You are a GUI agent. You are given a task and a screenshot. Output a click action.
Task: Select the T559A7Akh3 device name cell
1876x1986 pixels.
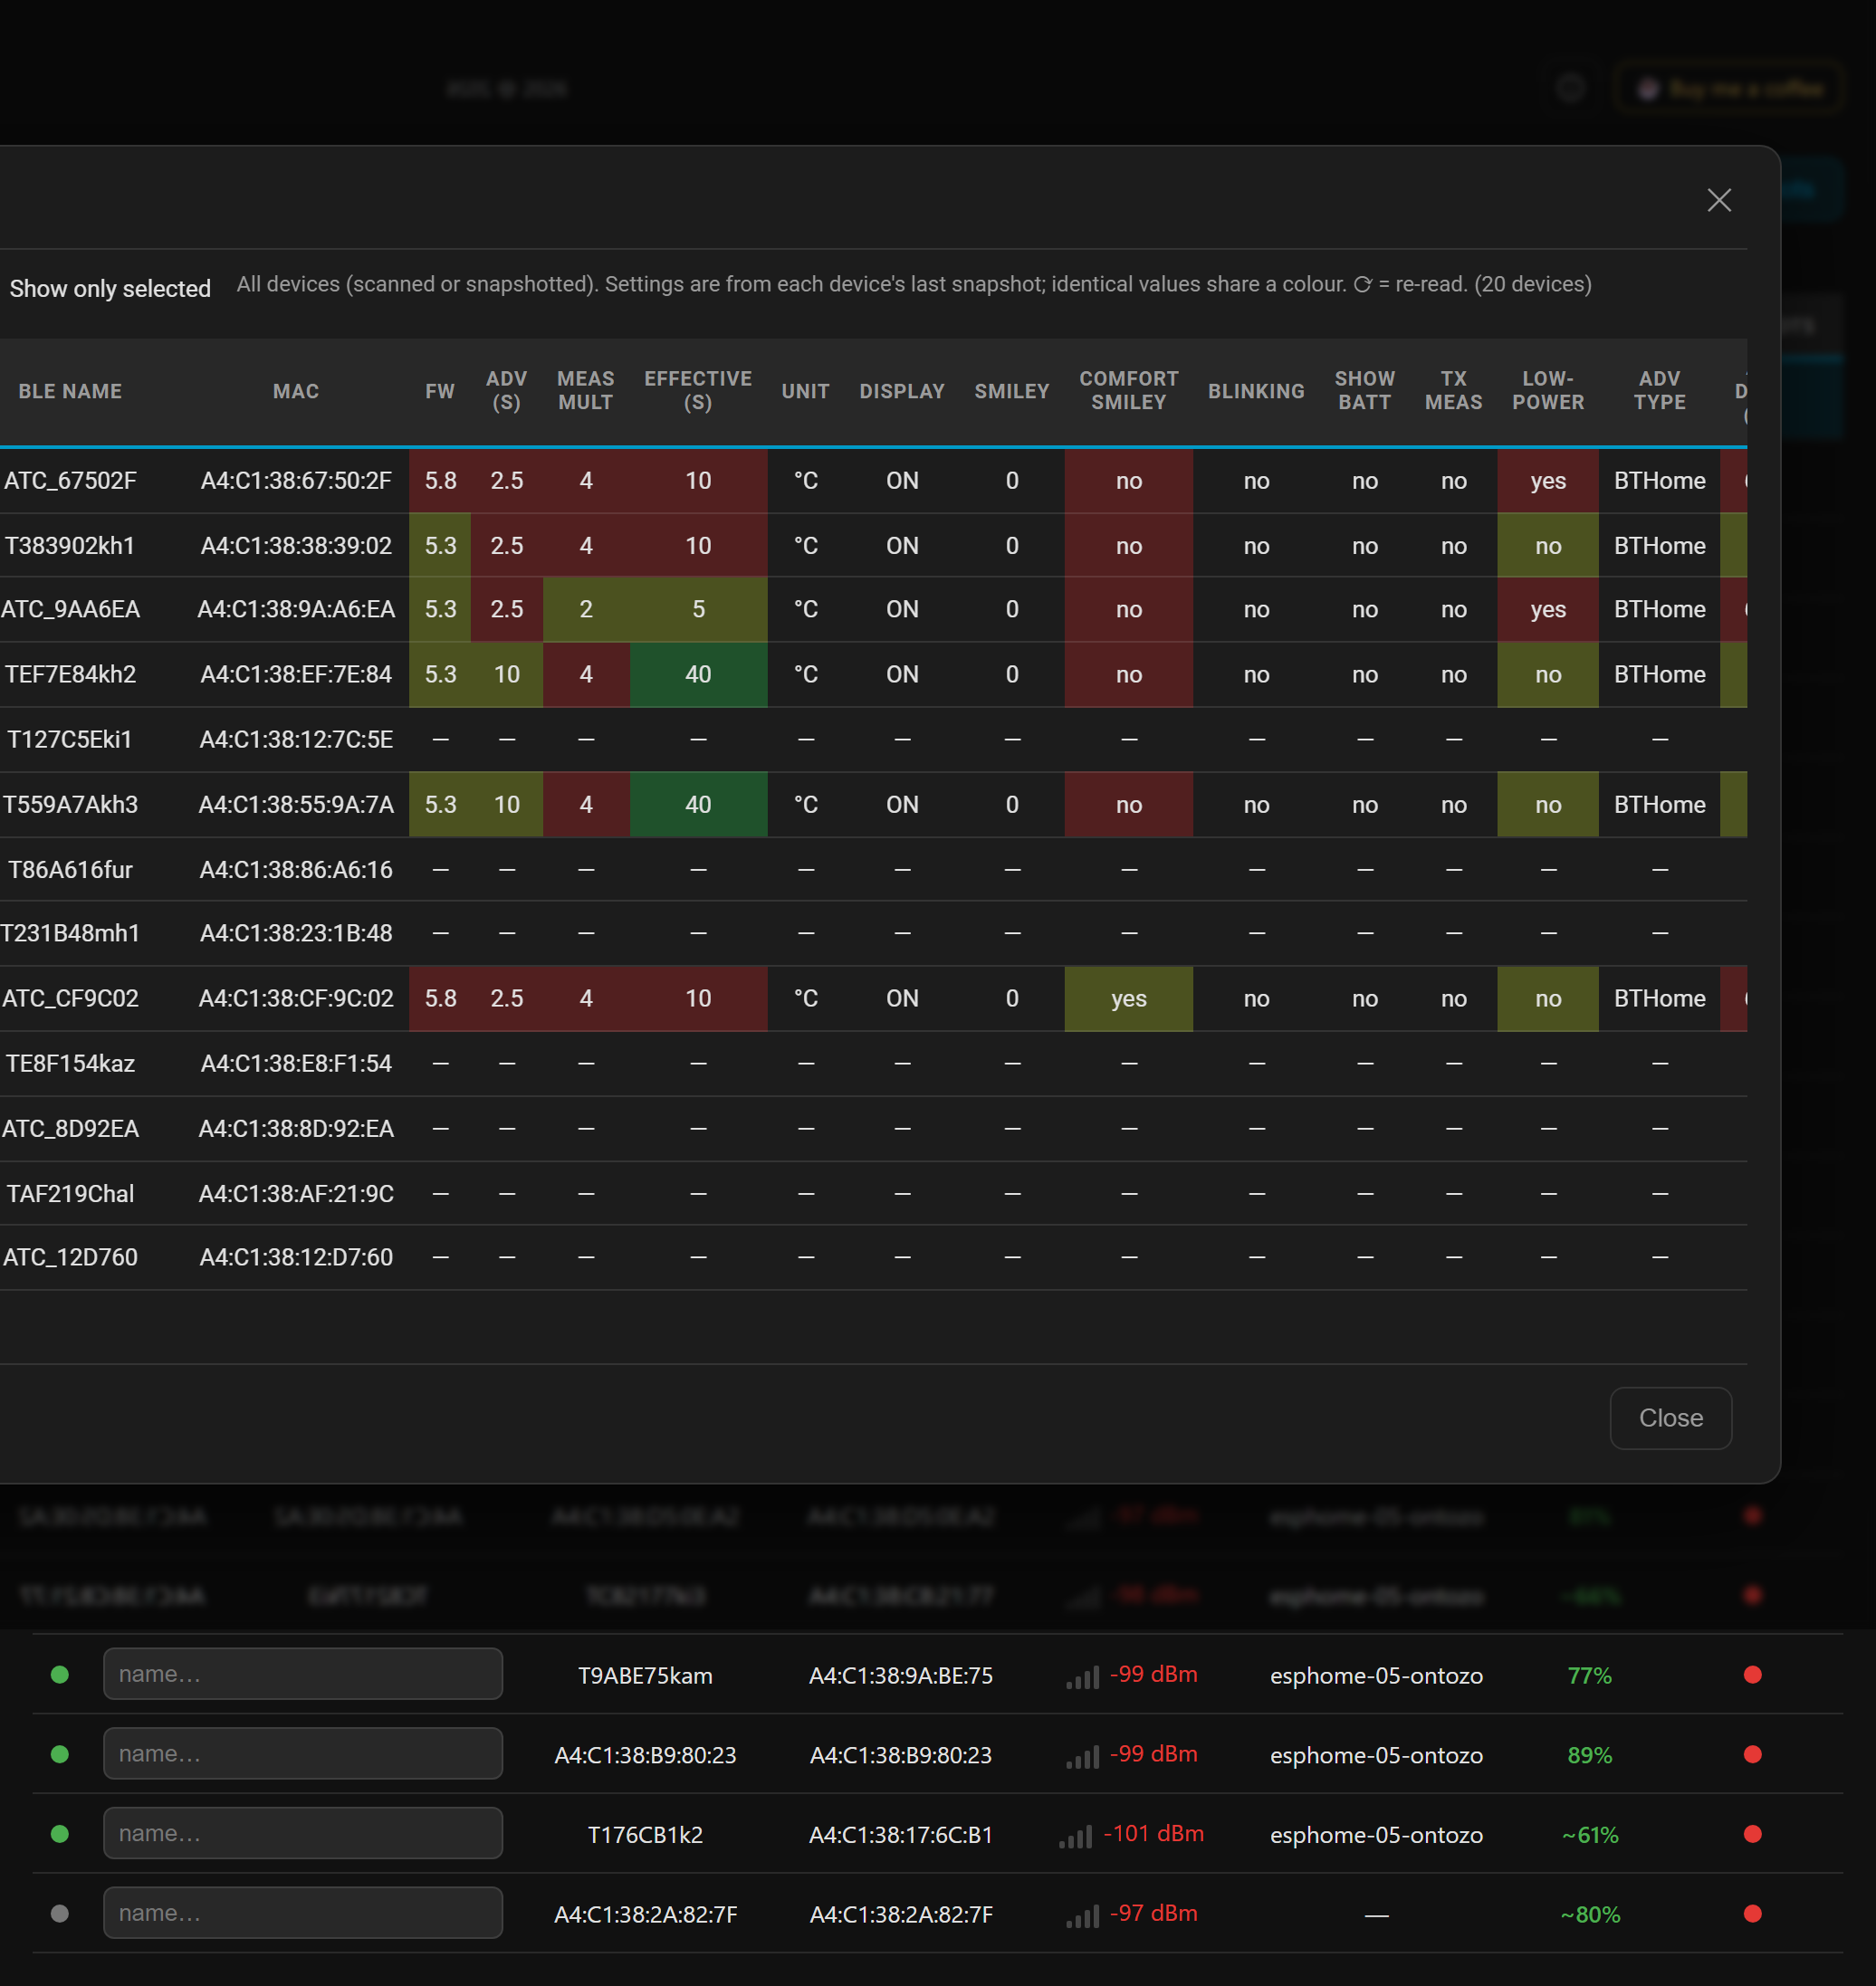click(x=70, y=804)
